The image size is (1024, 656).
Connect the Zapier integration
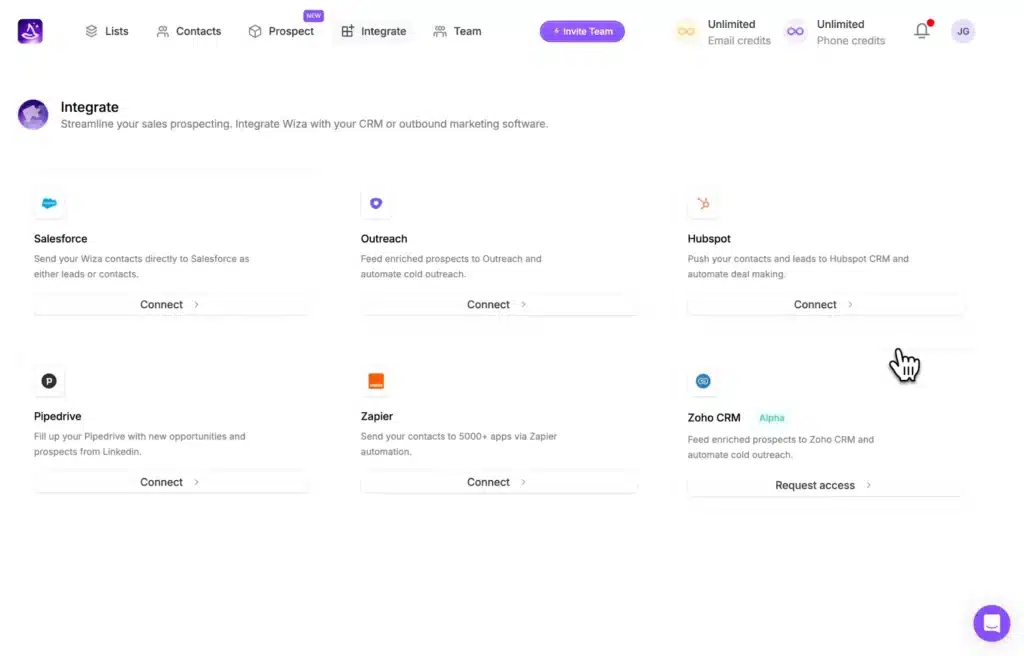tap(498, 482)
